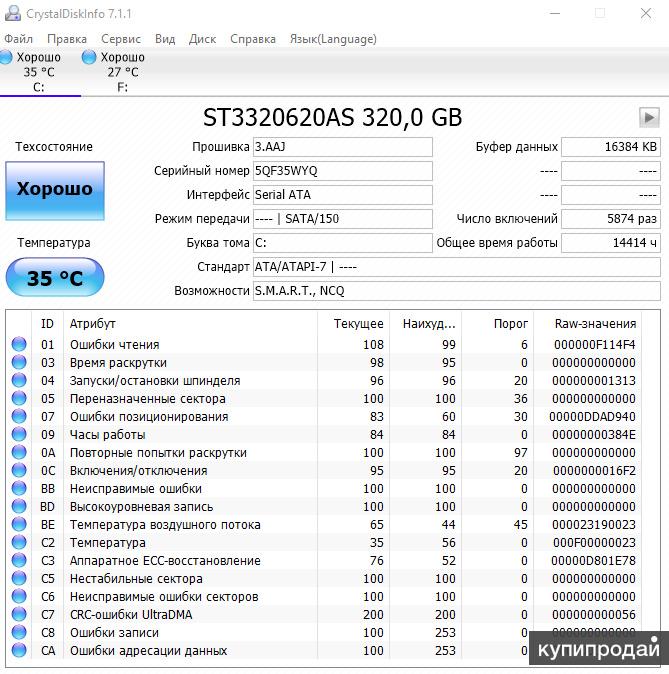This screenshot has height=674, width=669.
Task: Click status orb for Температура воздушного потока
Action: (19, 524)
